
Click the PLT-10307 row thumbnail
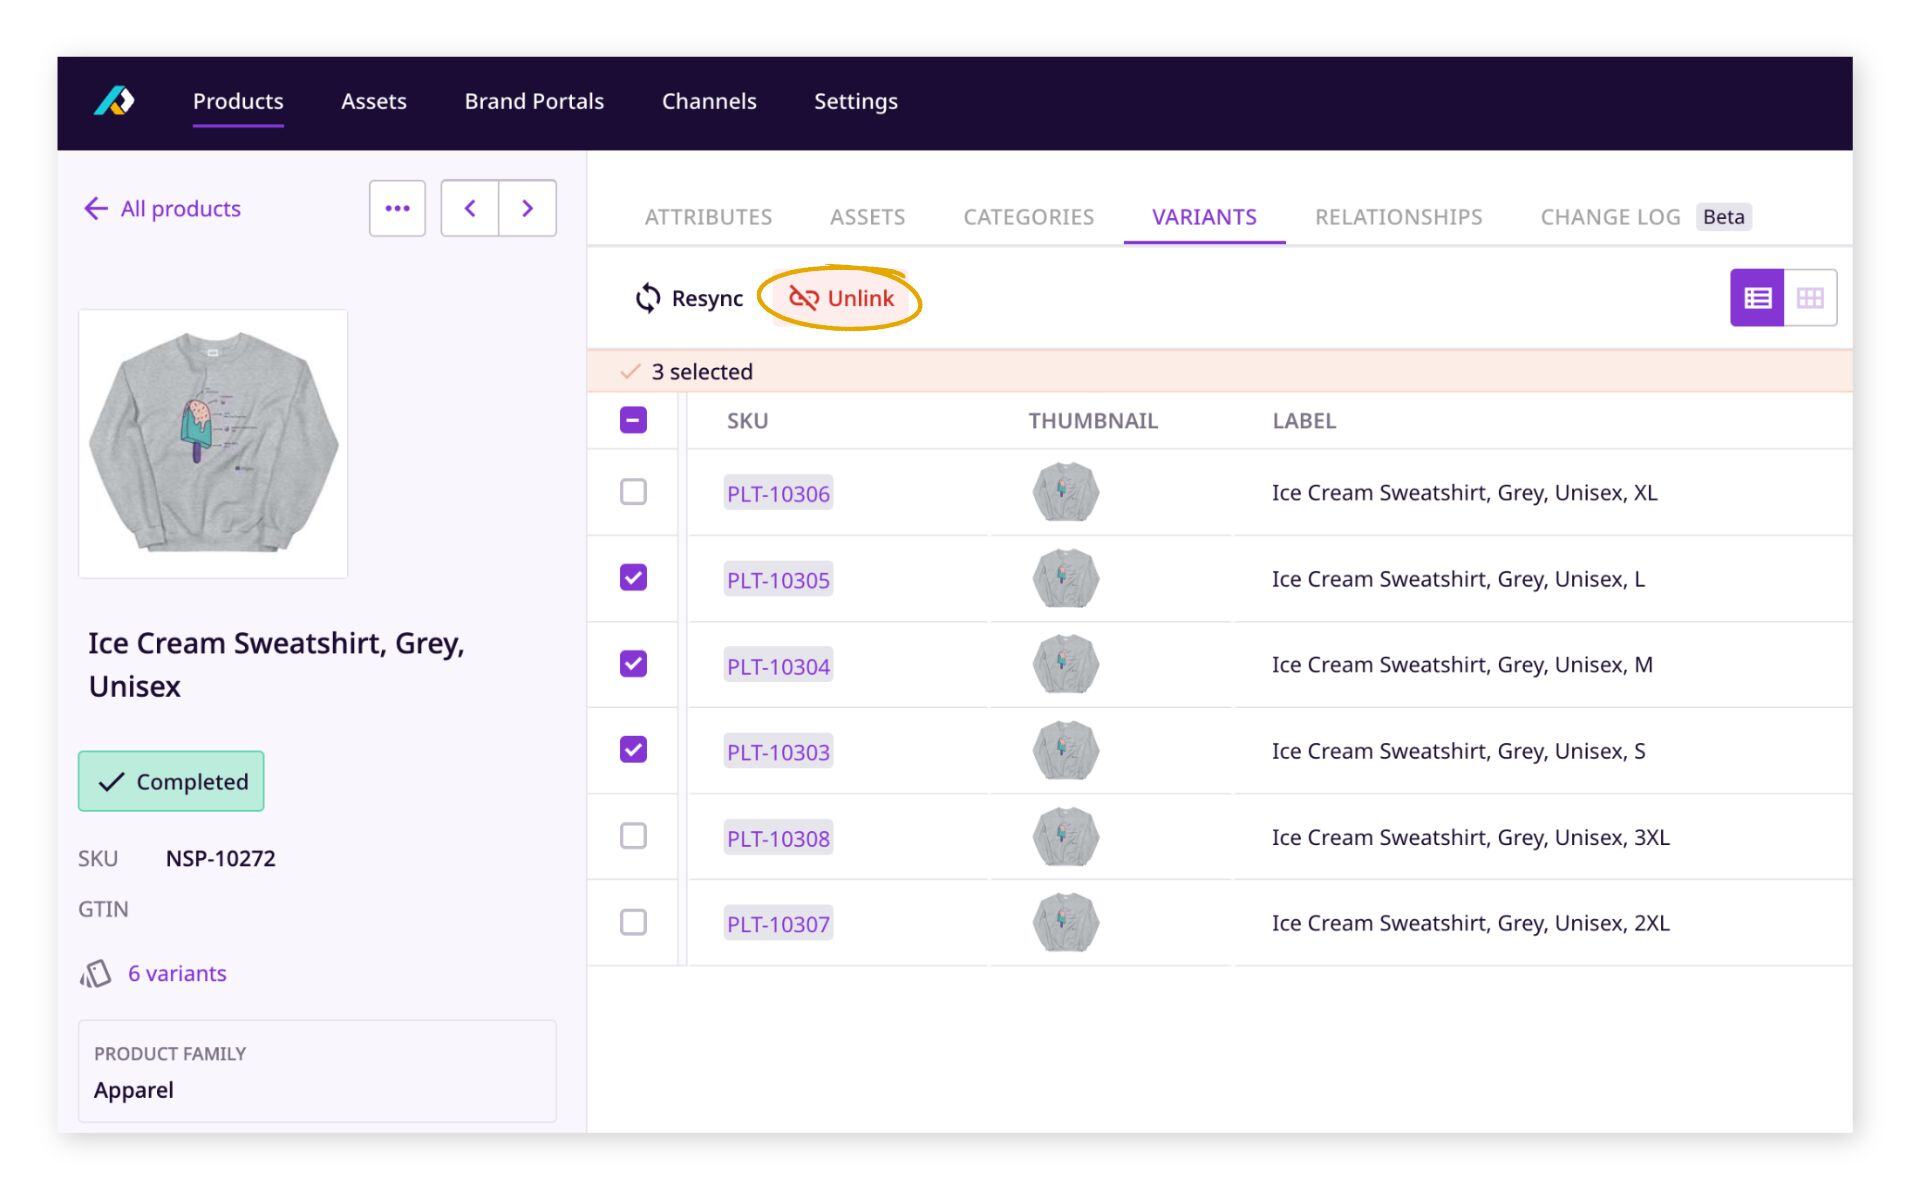[1065, 922]
